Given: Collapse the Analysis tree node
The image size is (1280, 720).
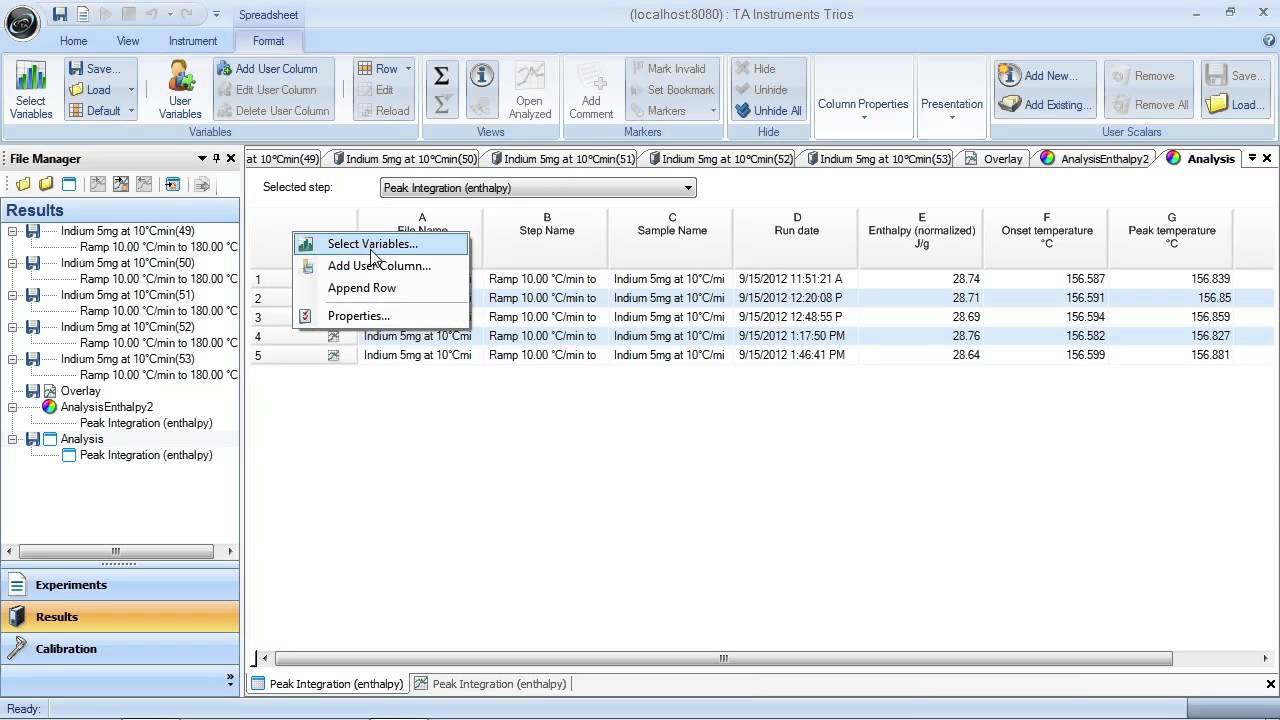Looking at the screenshot, I should pos(13,439).
